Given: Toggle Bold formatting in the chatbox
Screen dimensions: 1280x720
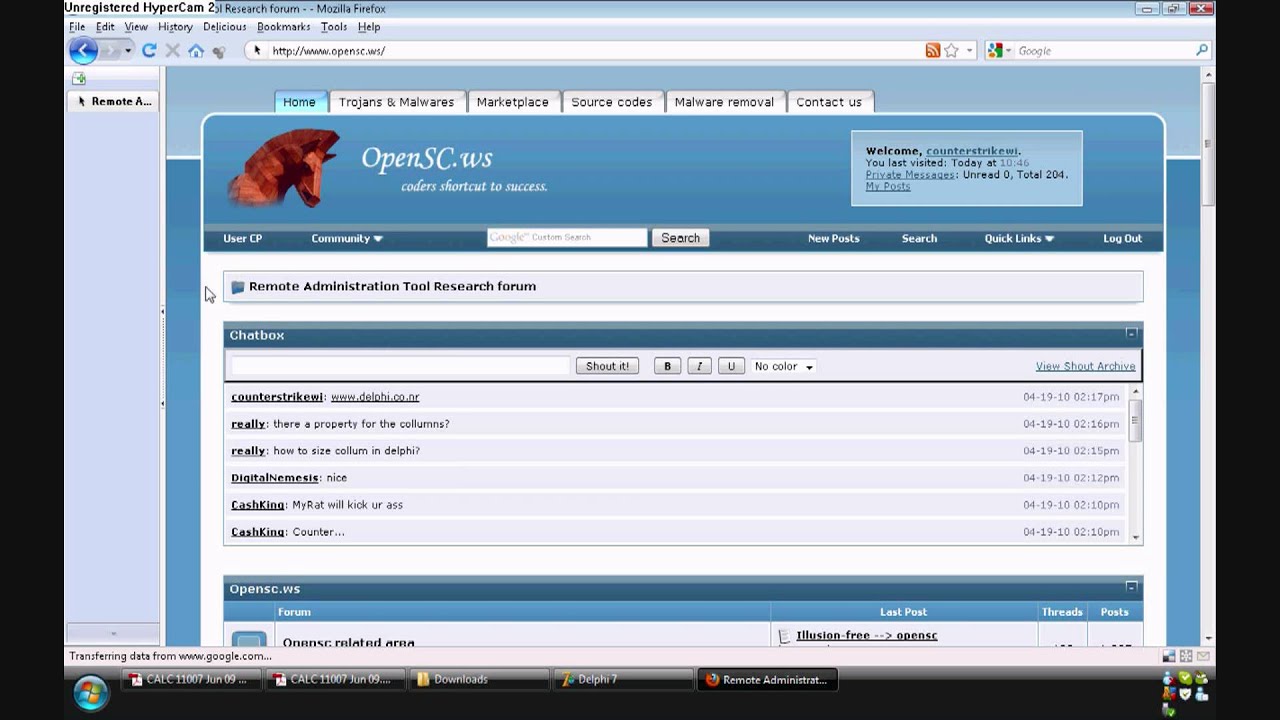Looking at the screenshot, I should click(667, 366).
